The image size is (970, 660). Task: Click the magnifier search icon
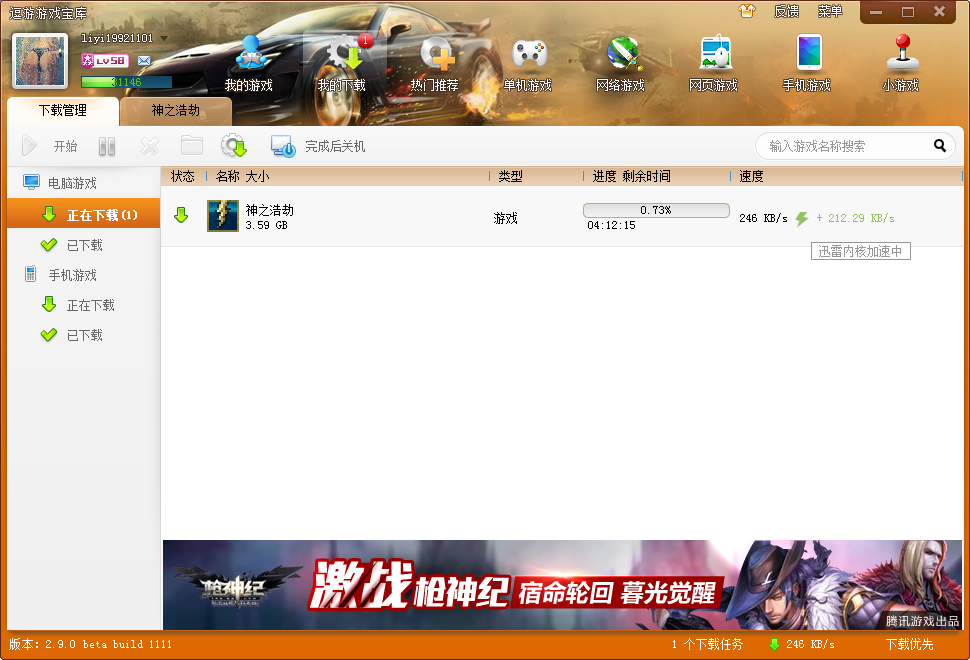(940, 146)
